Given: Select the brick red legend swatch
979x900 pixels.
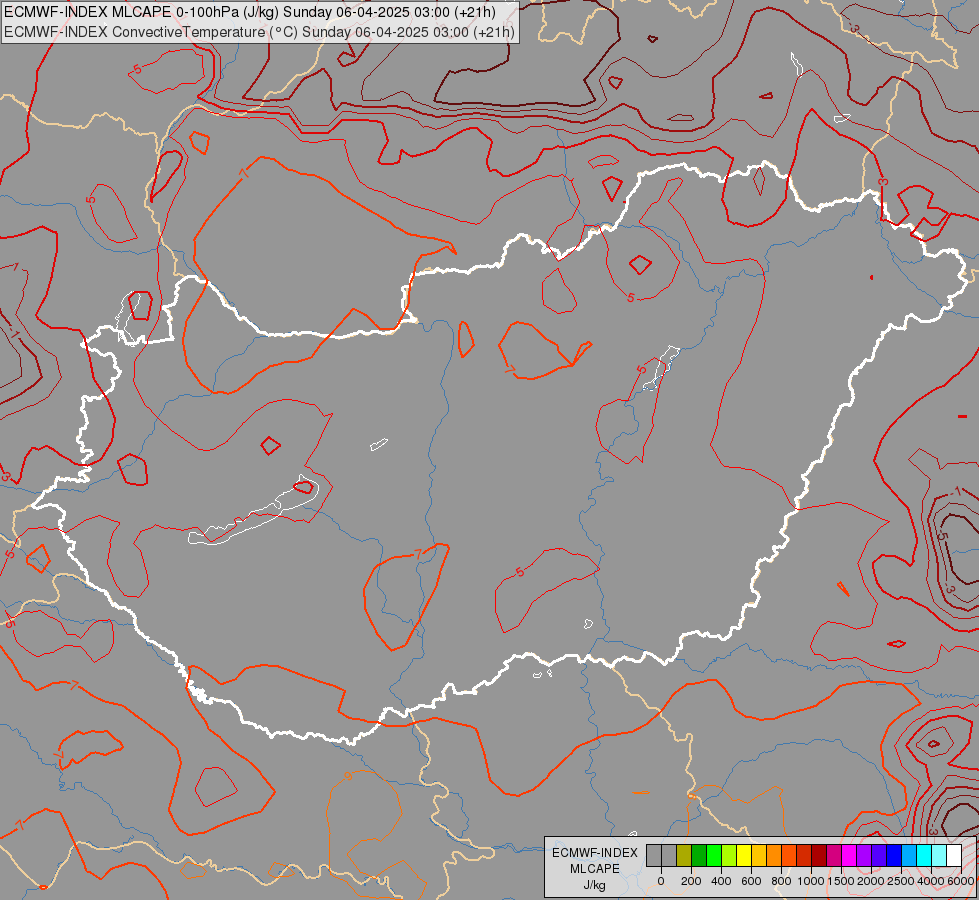Looking at the screenshot, I should 804,856.
